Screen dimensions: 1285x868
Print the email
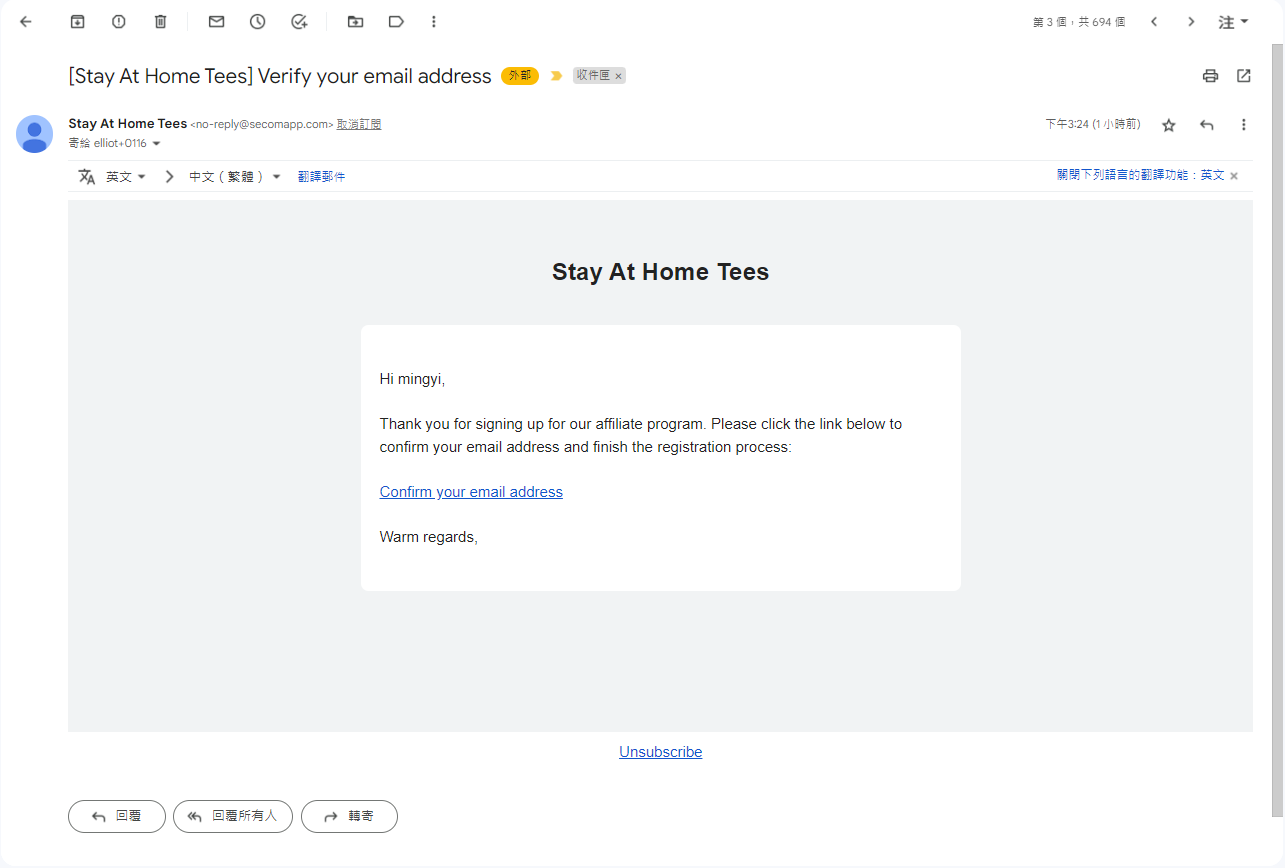pos(1210,75)
